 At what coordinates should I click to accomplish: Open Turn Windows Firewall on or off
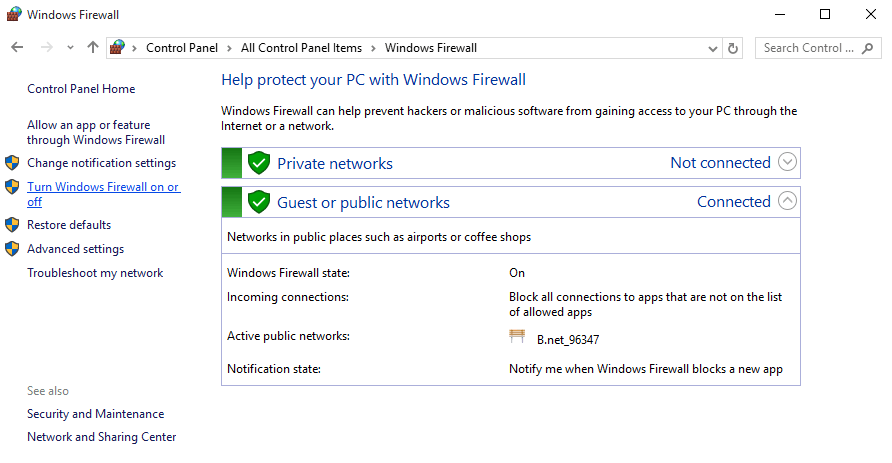[104, 194]
